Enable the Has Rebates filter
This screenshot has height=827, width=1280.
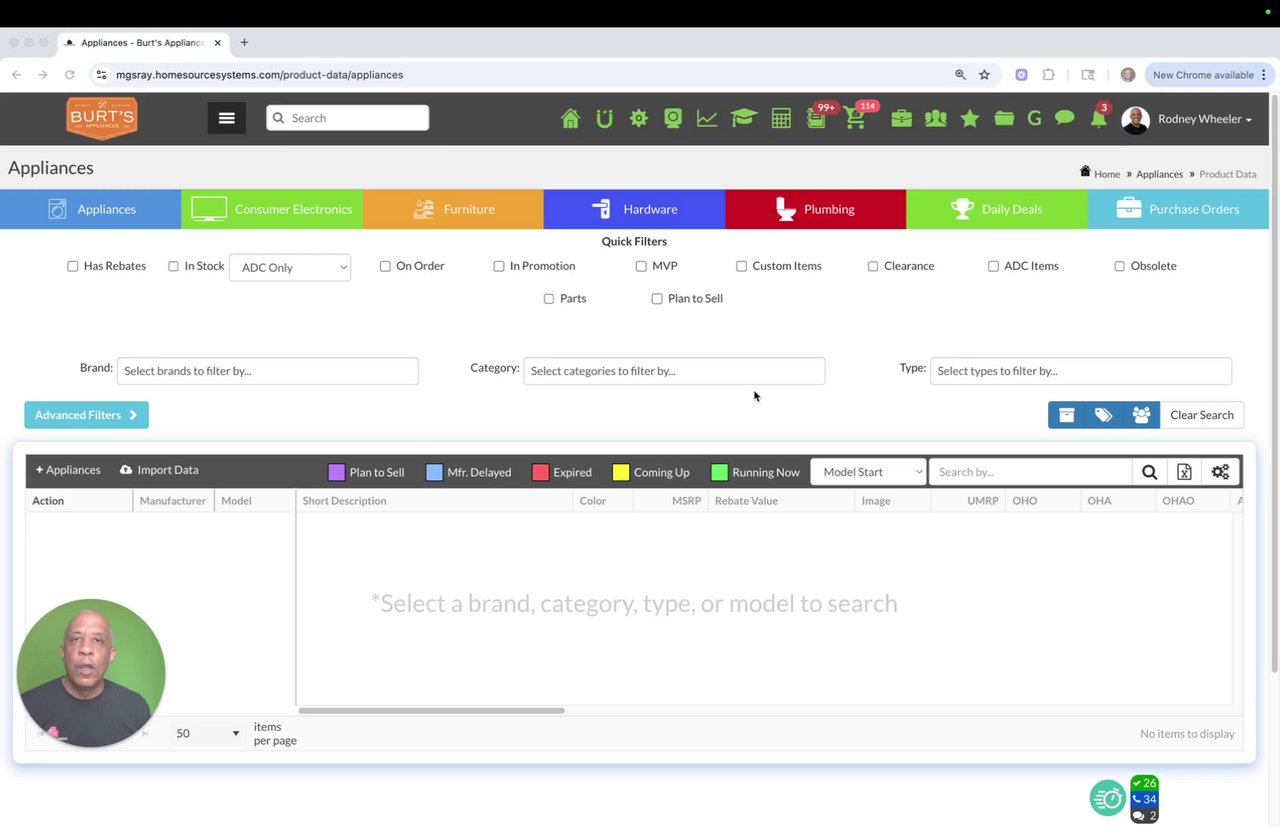click(73, 266)
